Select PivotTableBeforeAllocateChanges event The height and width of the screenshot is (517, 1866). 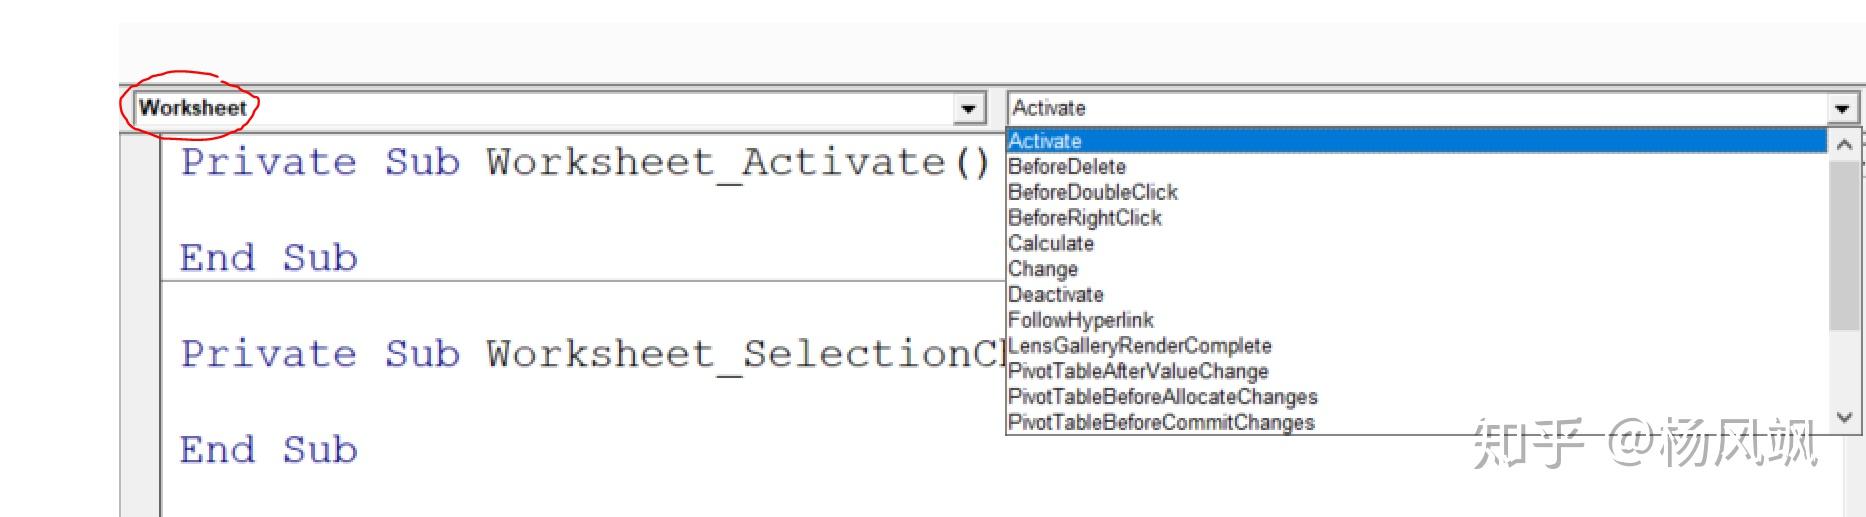tap(1163, 397)
